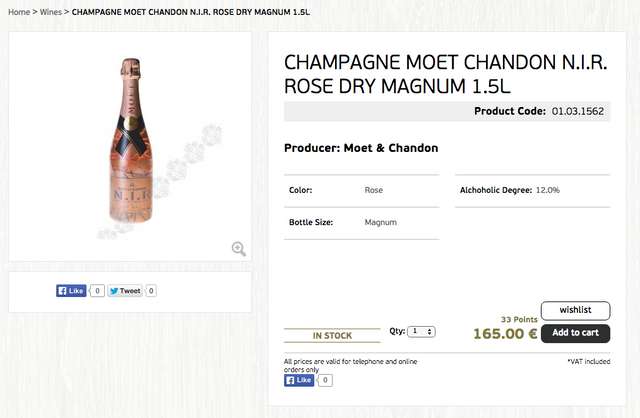Click the count bubble beside the Tweet button
This screenshot has height=418, width=640.
151,291
